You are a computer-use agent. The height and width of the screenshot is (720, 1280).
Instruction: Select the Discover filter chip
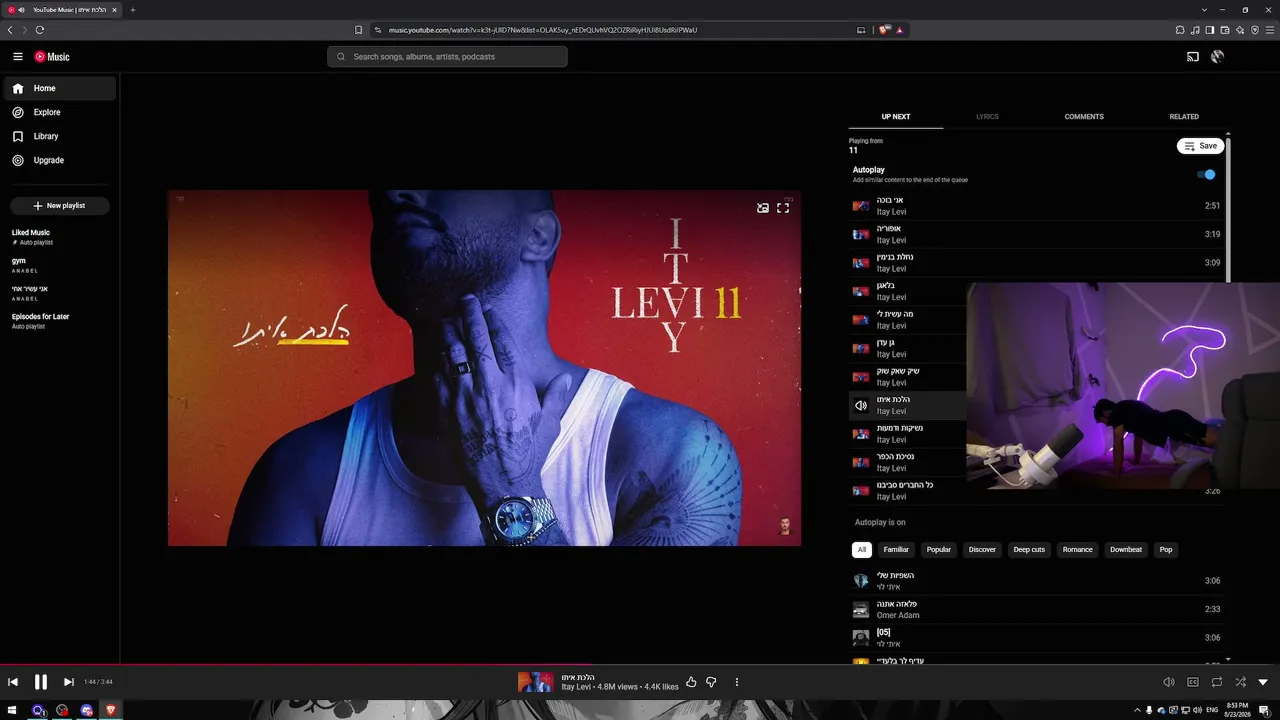click(x=982, y=550)
